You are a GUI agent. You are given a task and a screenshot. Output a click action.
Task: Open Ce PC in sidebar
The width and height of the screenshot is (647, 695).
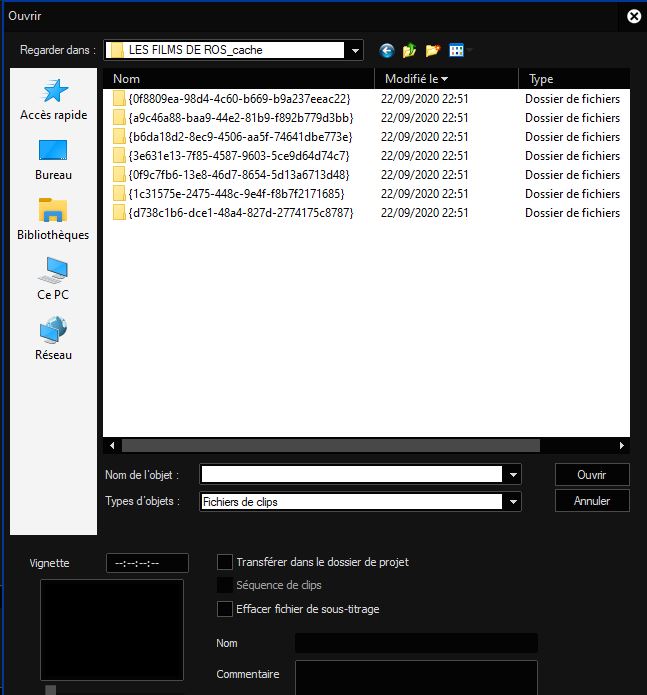pyautogui.click(x=53, y=279)
